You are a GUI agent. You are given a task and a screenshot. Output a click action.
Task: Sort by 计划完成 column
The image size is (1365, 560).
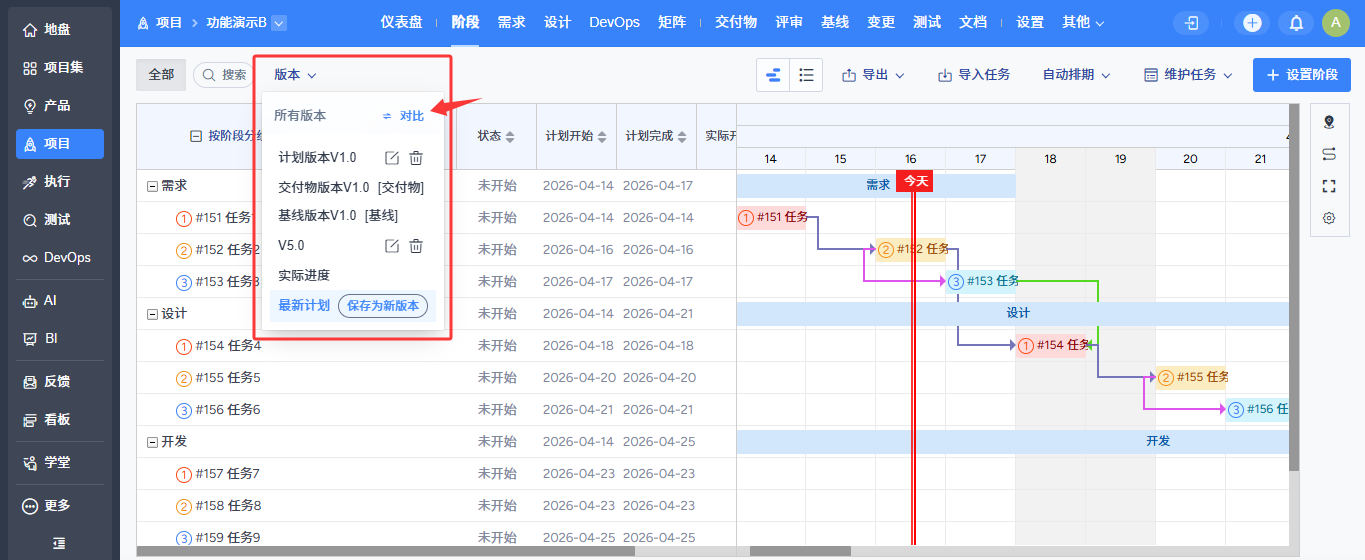655,136
